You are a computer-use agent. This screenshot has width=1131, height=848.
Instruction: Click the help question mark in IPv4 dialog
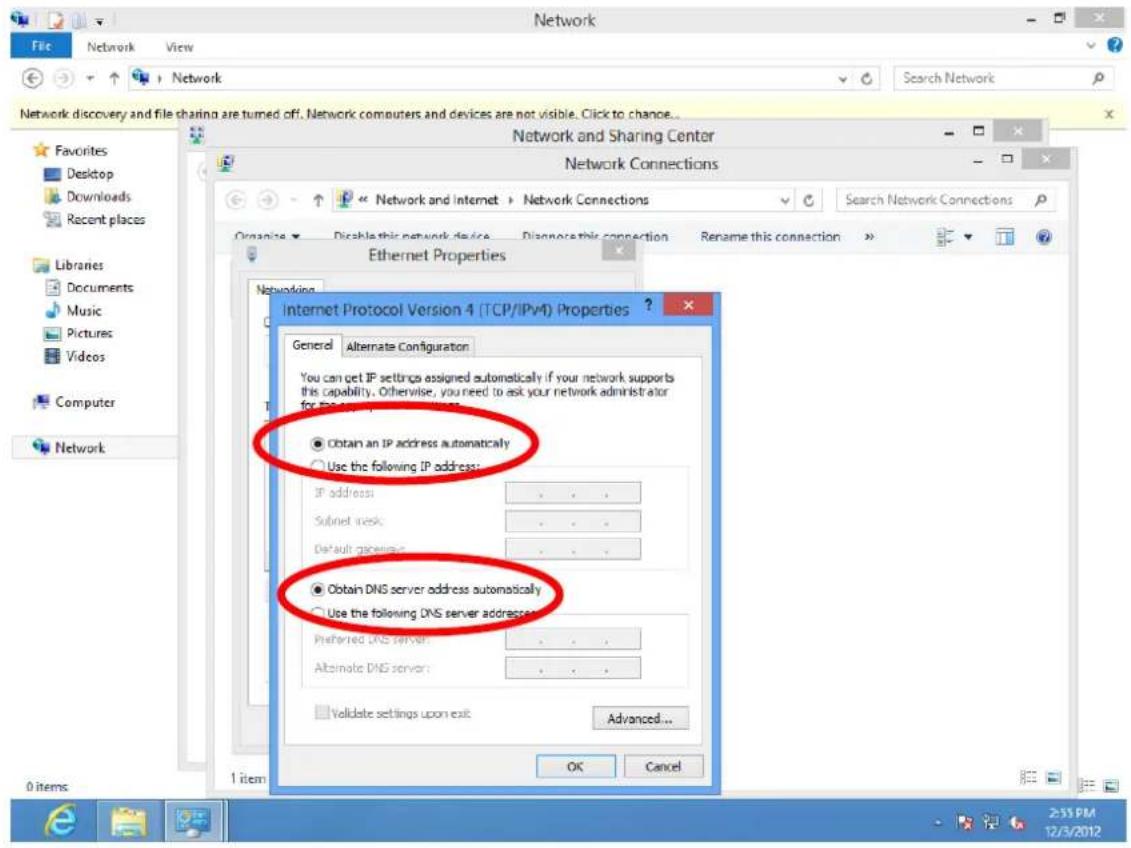coord(648,305)
